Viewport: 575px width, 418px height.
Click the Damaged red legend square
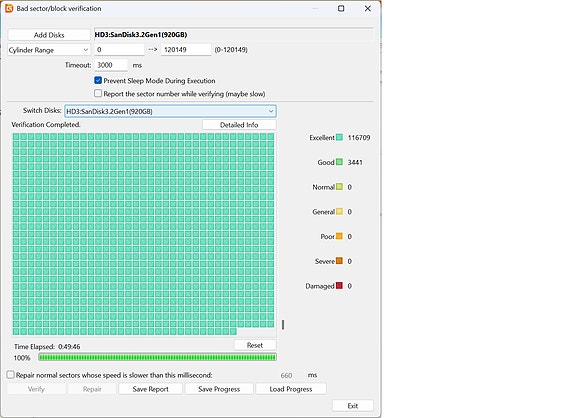point(339,285)
